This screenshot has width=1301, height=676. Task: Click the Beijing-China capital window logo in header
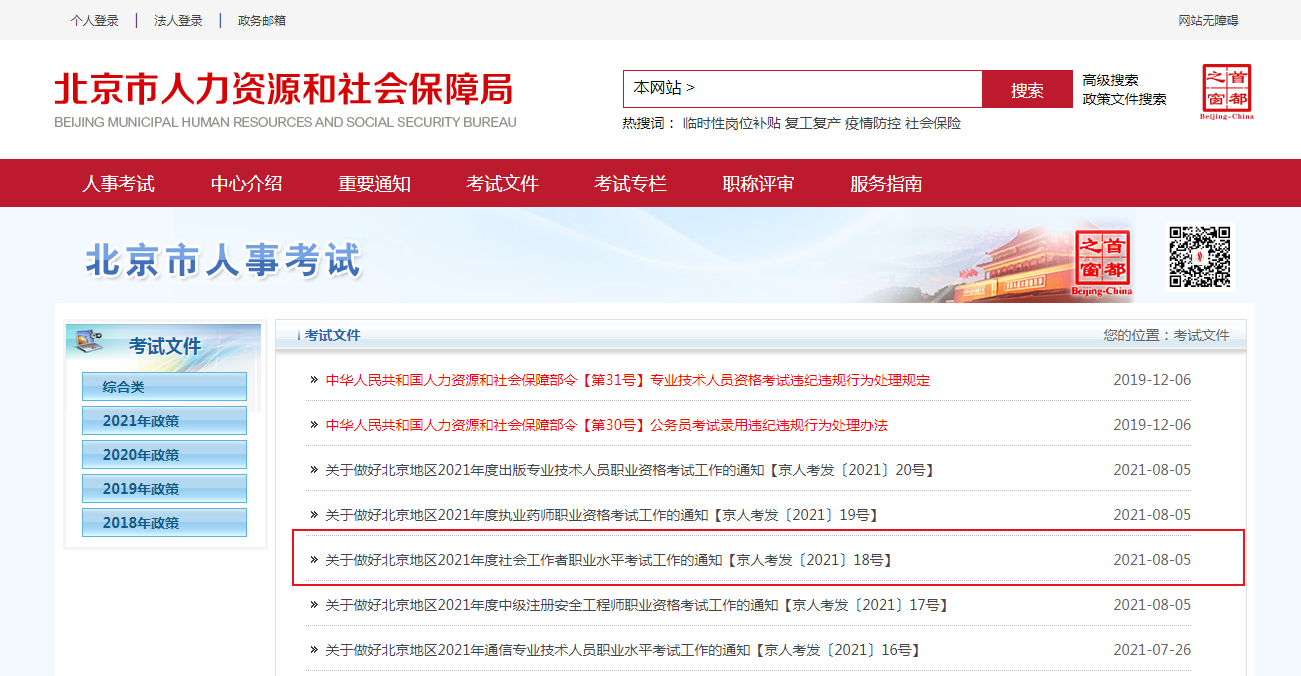pos(1226,92)
